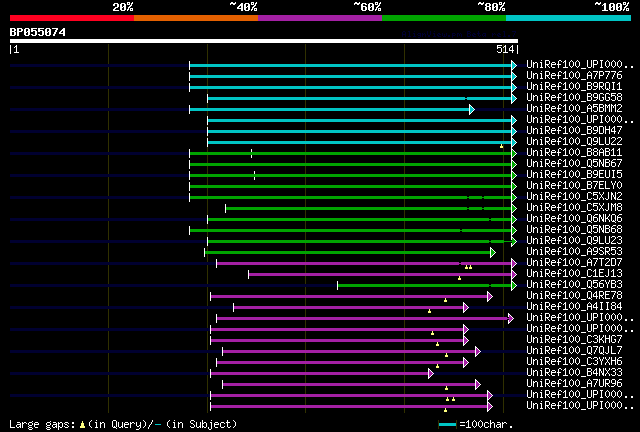Image resolution: width=640 pixels, height=432 pixels.
Task: Click the UniRef100_C1EJ13 label
Action: pos(574,274)
